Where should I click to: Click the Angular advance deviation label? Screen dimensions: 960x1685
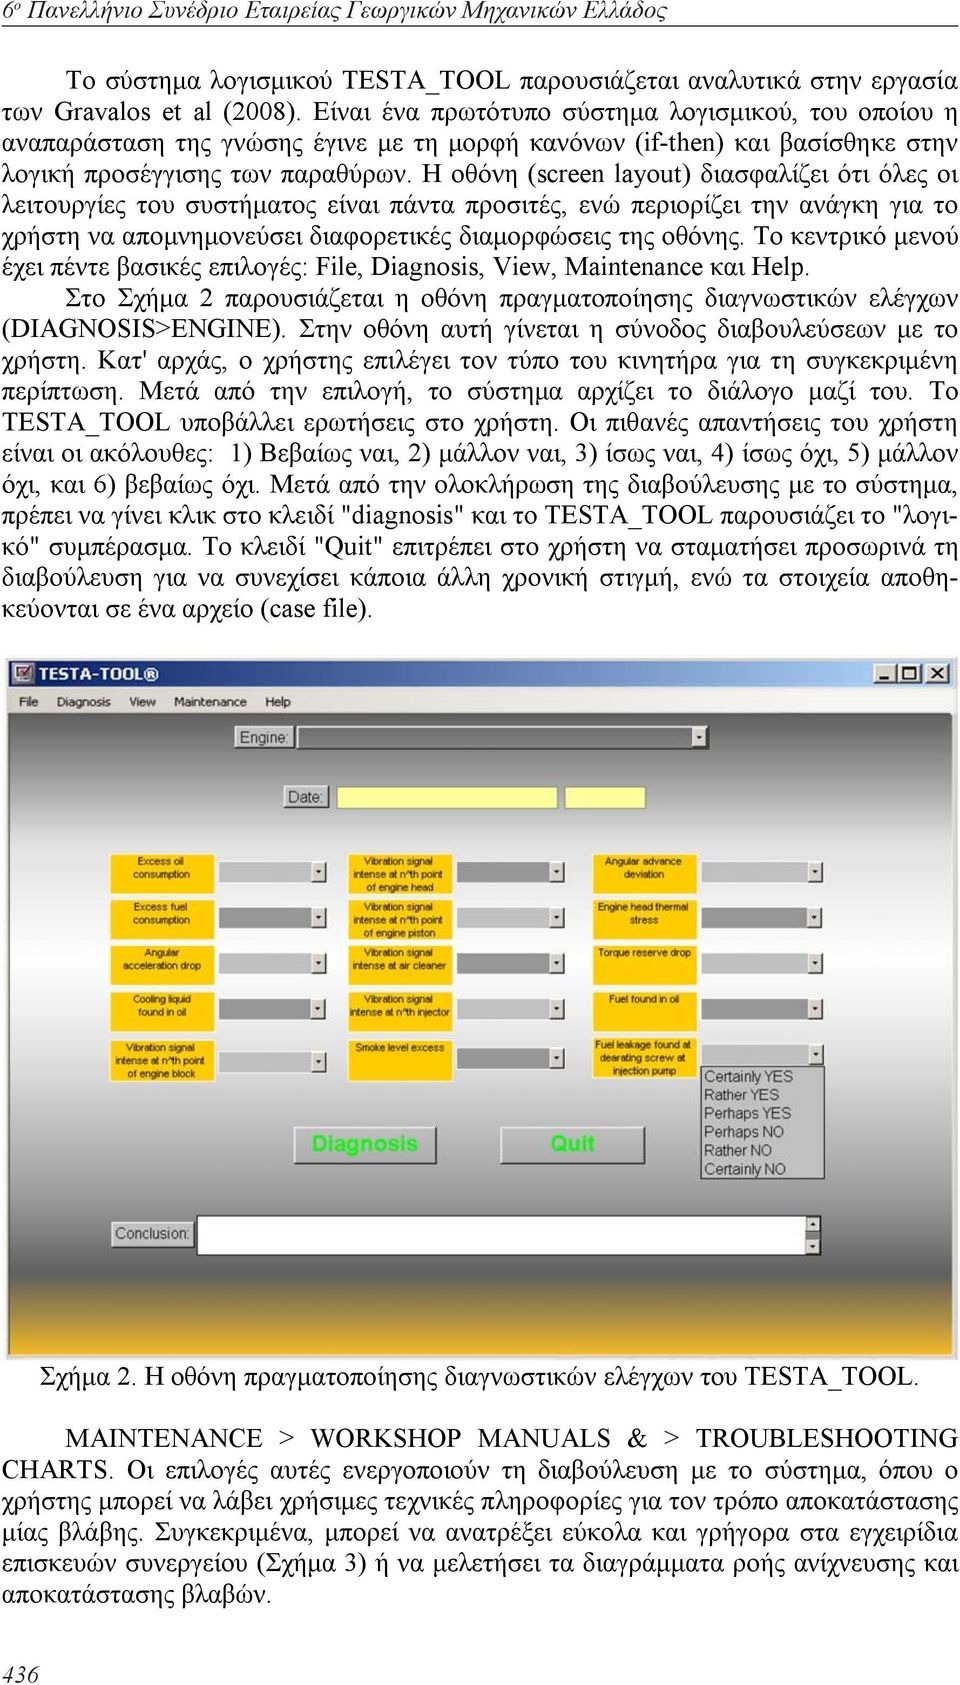pyautogui.click(x=644, y=872)
